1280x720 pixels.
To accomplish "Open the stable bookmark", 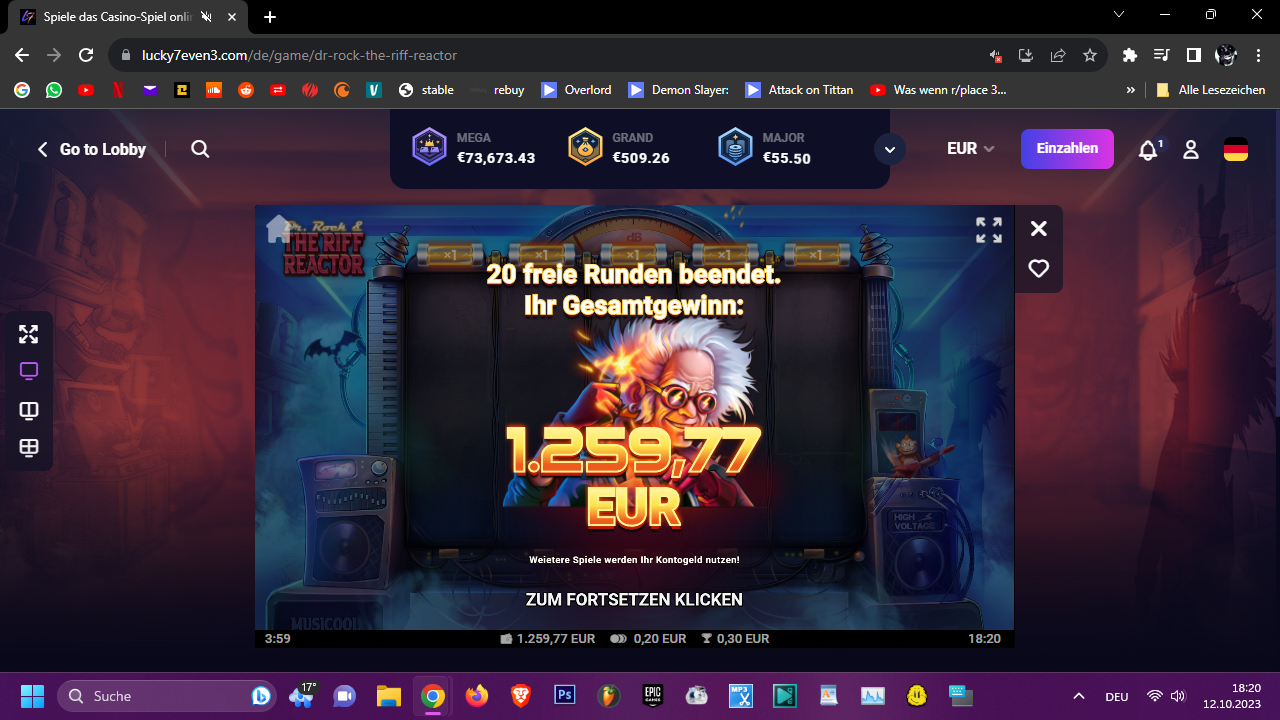I will [426, 90].
